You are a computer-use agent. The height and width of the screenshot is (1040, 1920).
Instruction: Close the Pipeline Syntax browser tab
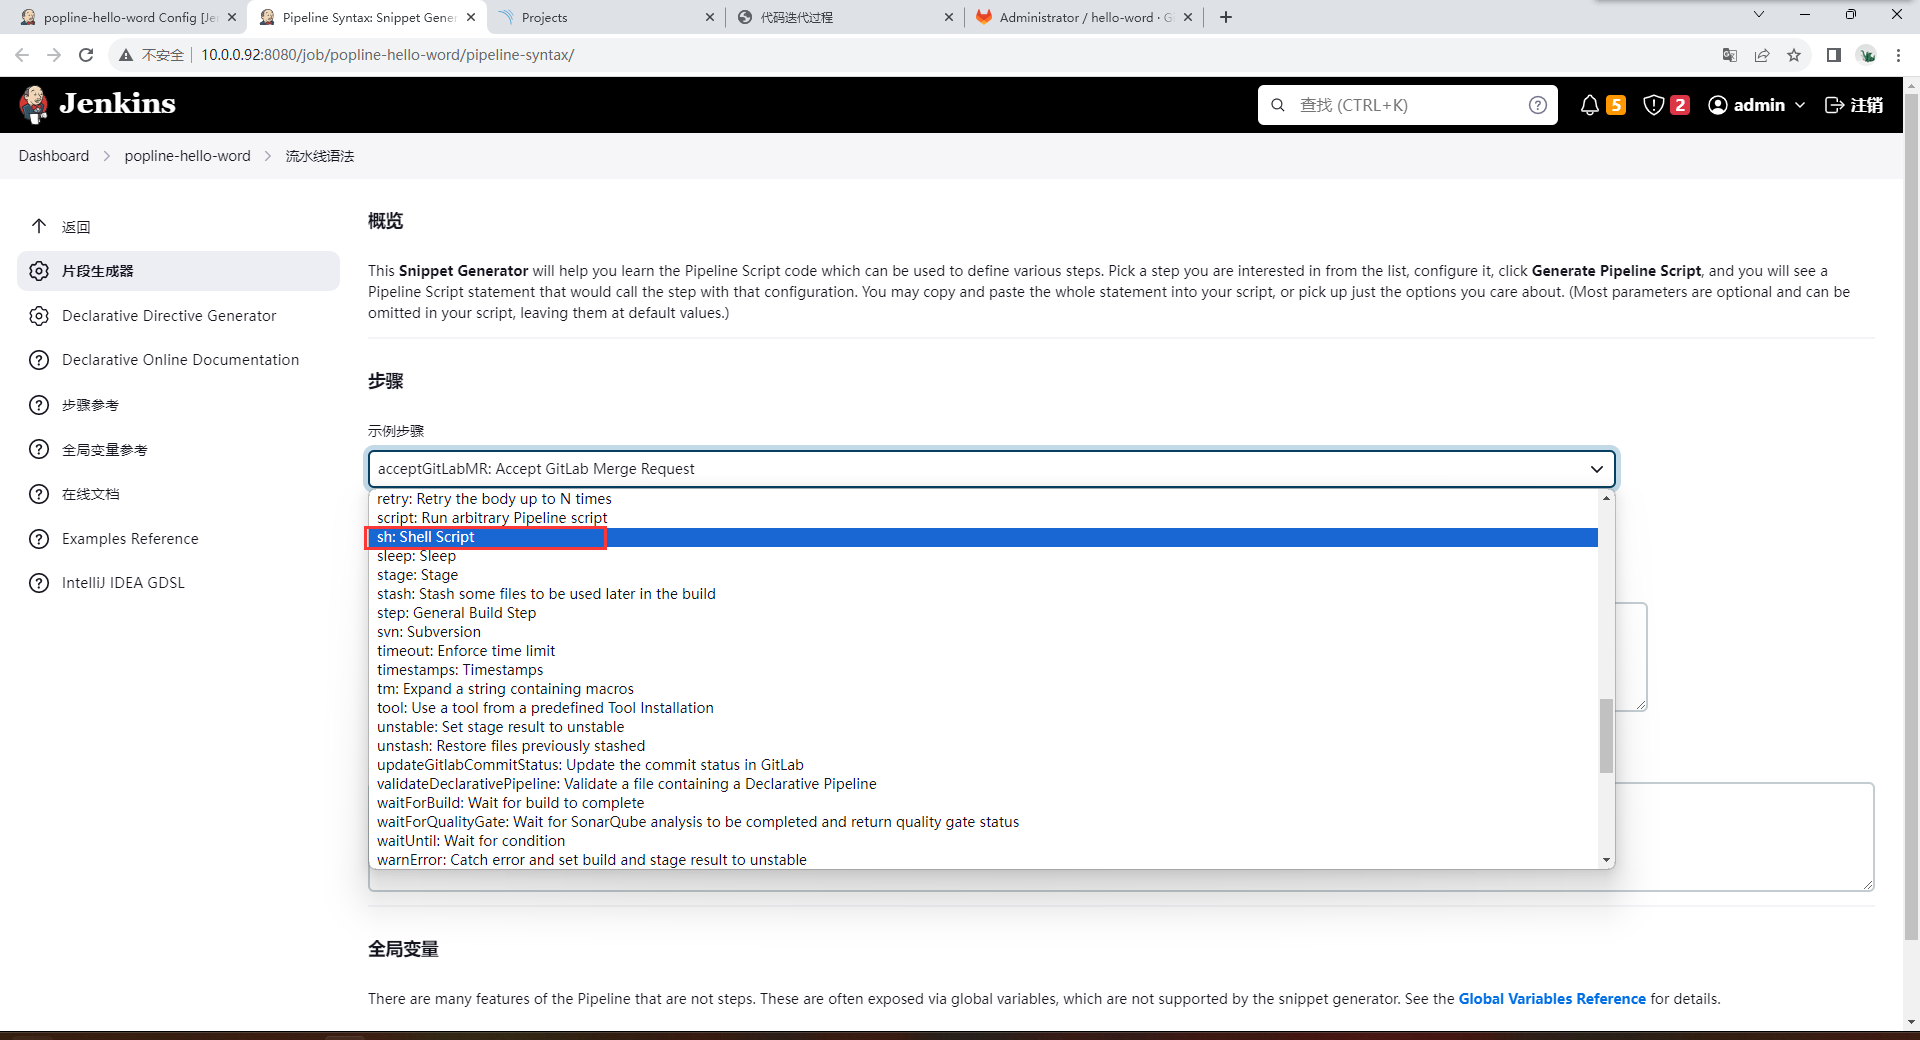(471, 17)
